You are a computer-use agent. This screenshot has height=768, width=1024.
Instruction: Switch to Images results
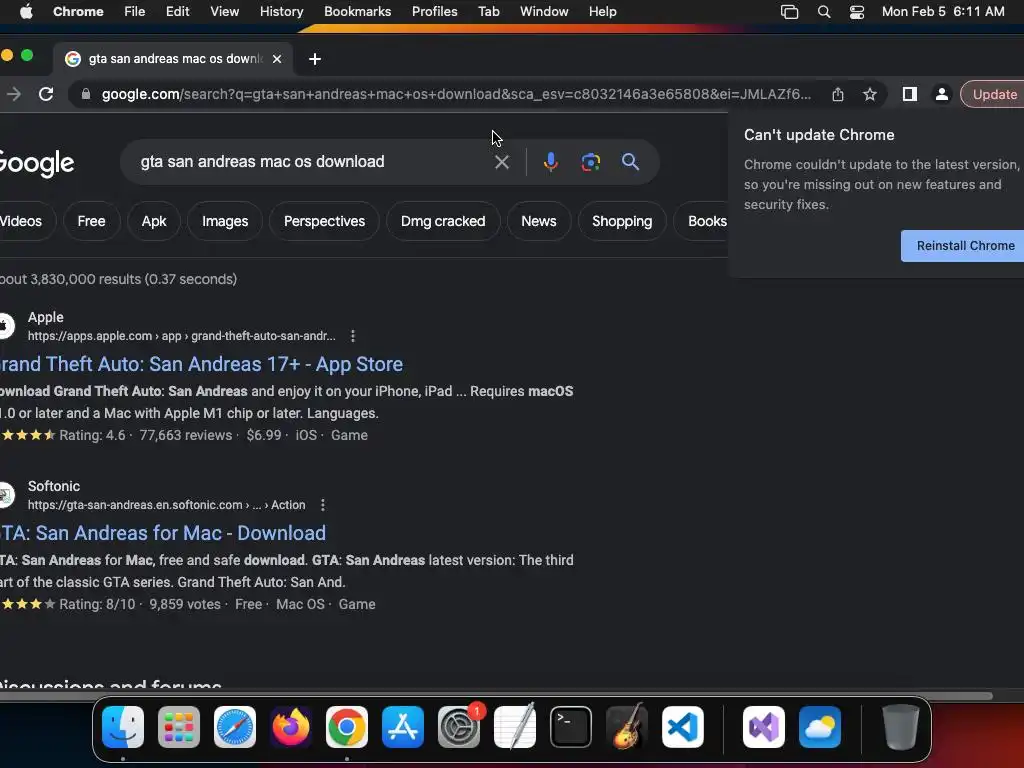click(x=225, y=221)
